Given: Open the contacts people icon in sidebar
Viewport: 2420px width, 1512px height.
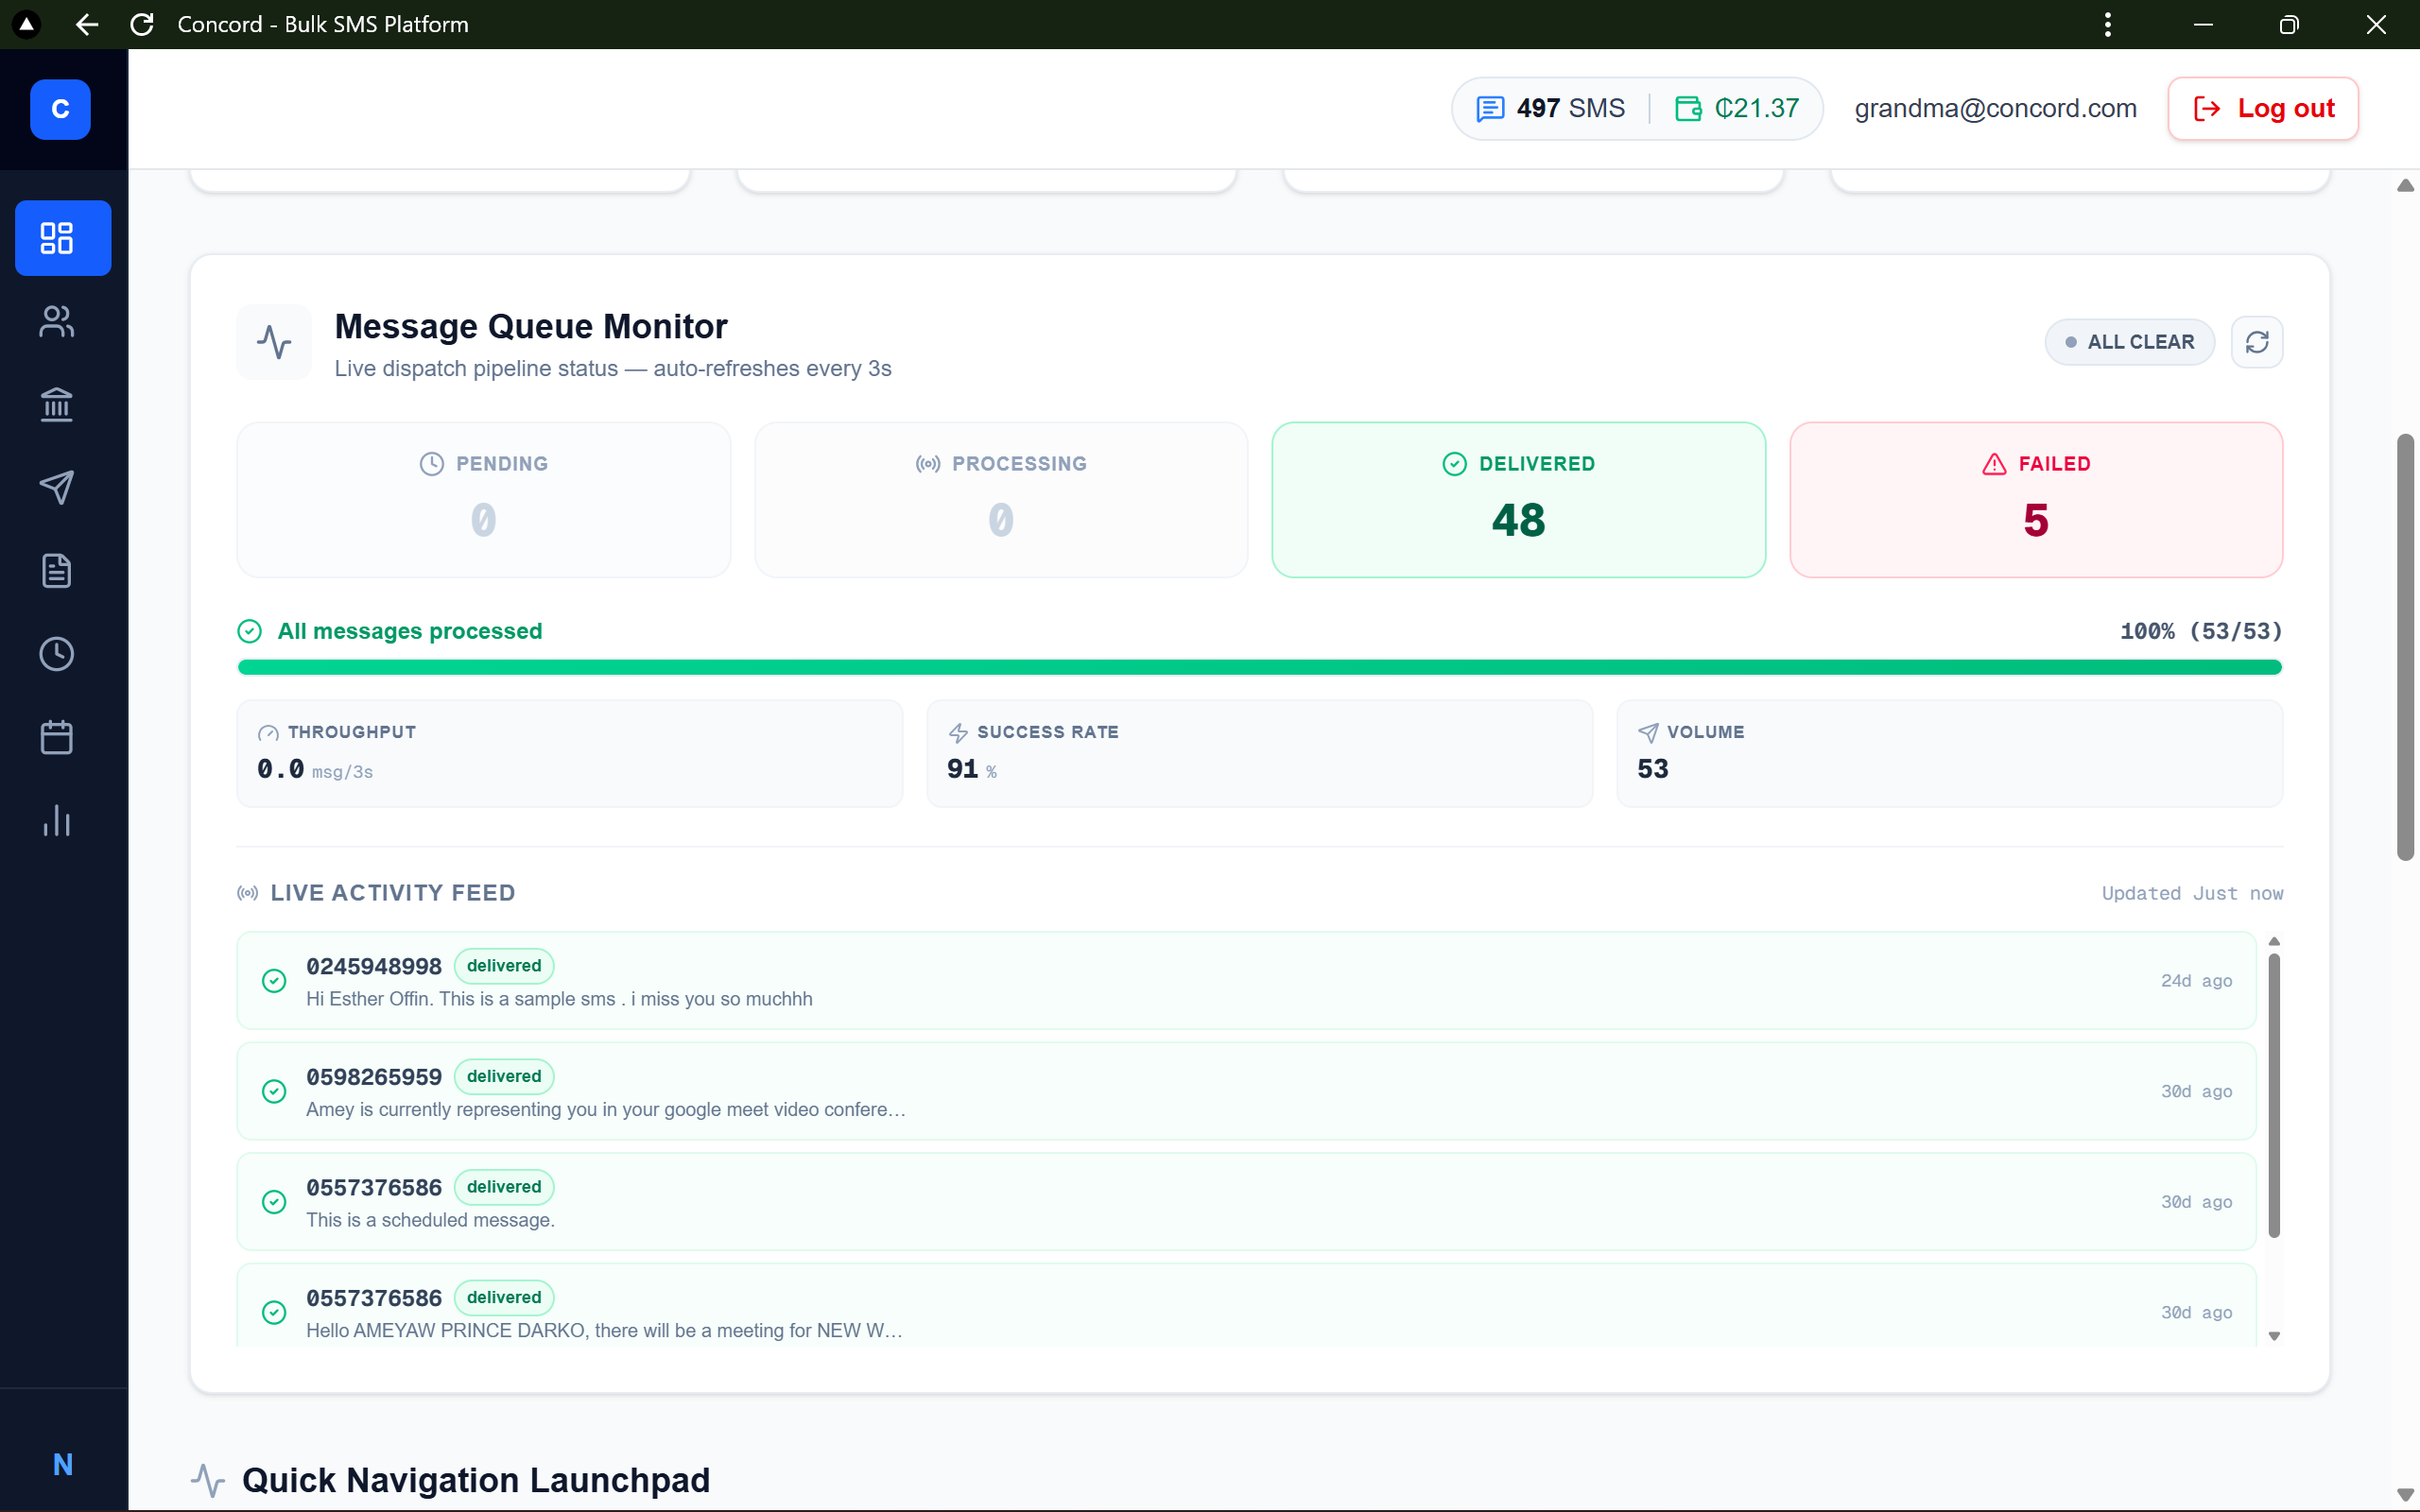Looking at the screenshot, I should point(57,321).
